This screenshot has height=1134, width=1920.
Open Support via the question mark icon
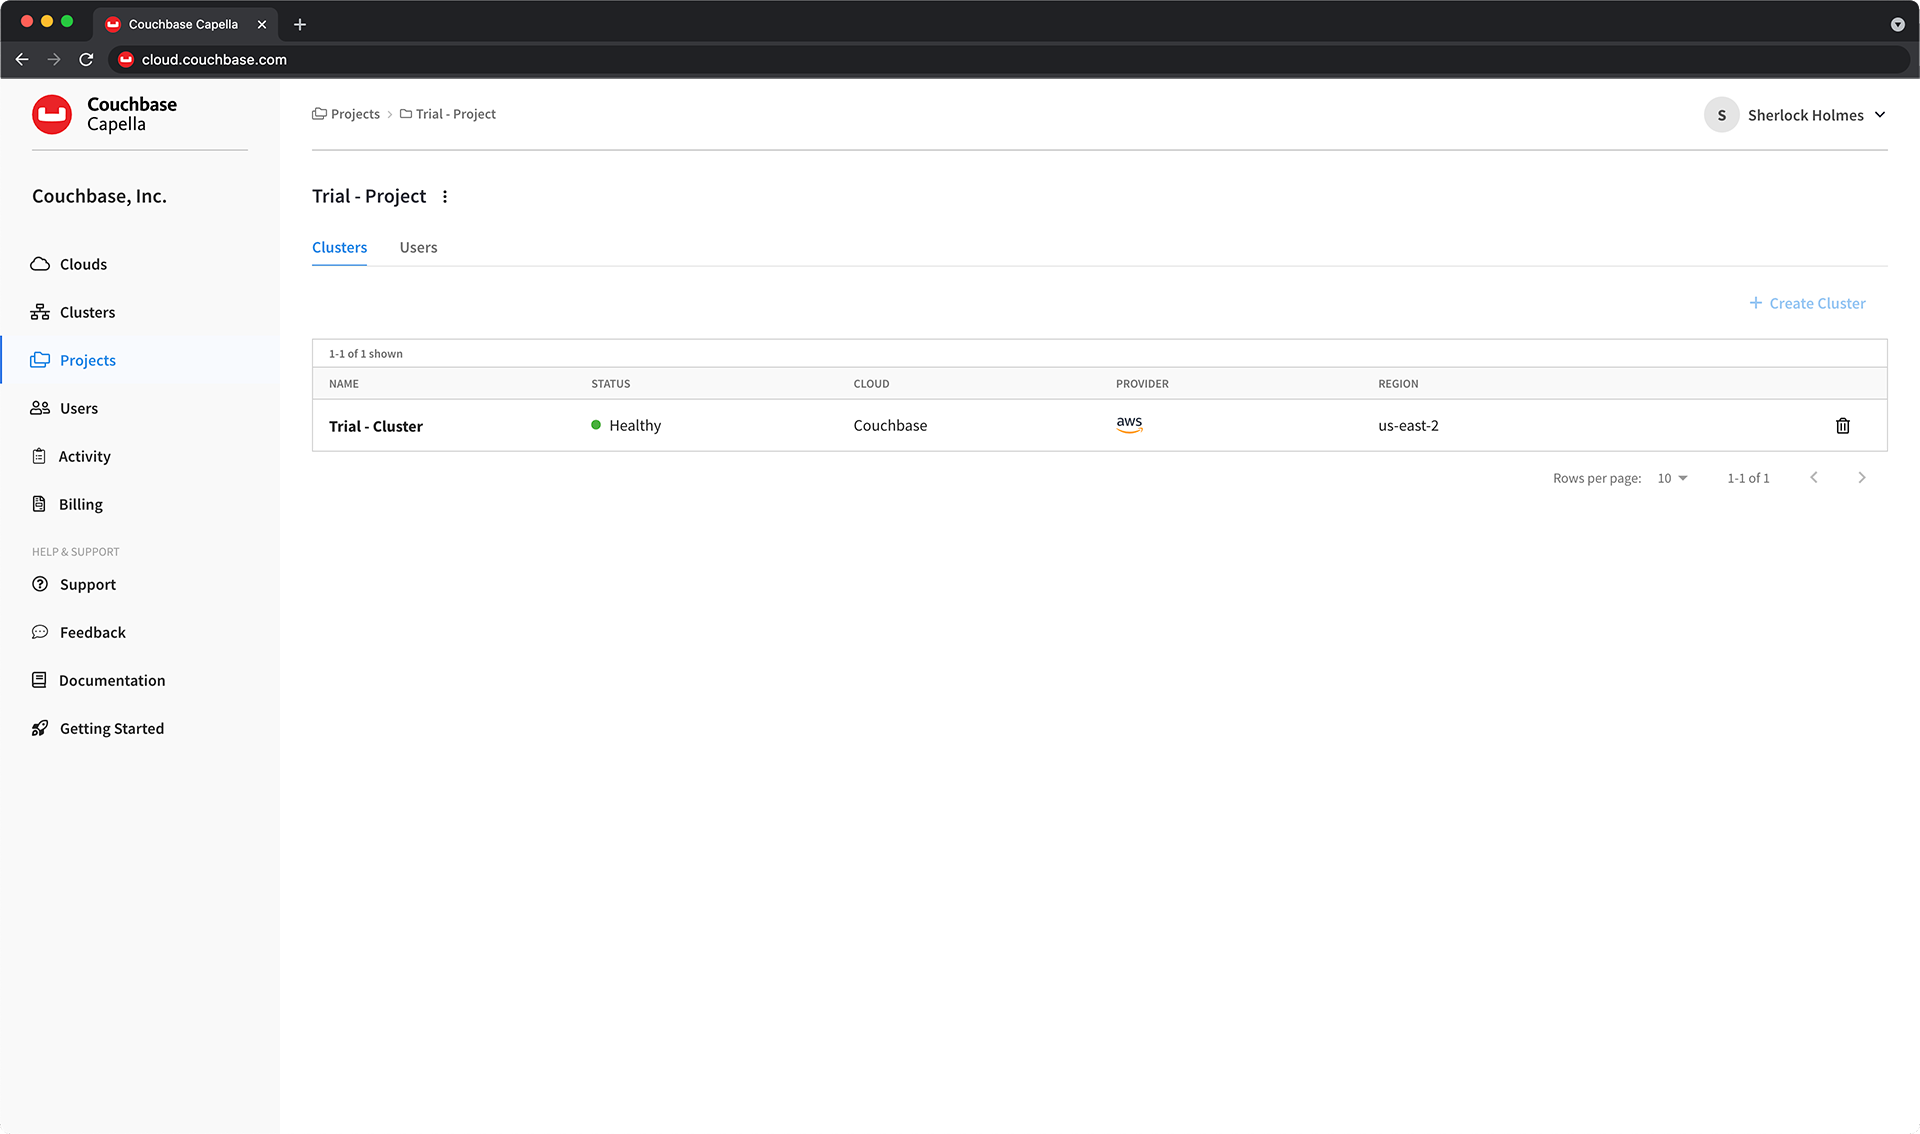(x=40, y=584)
